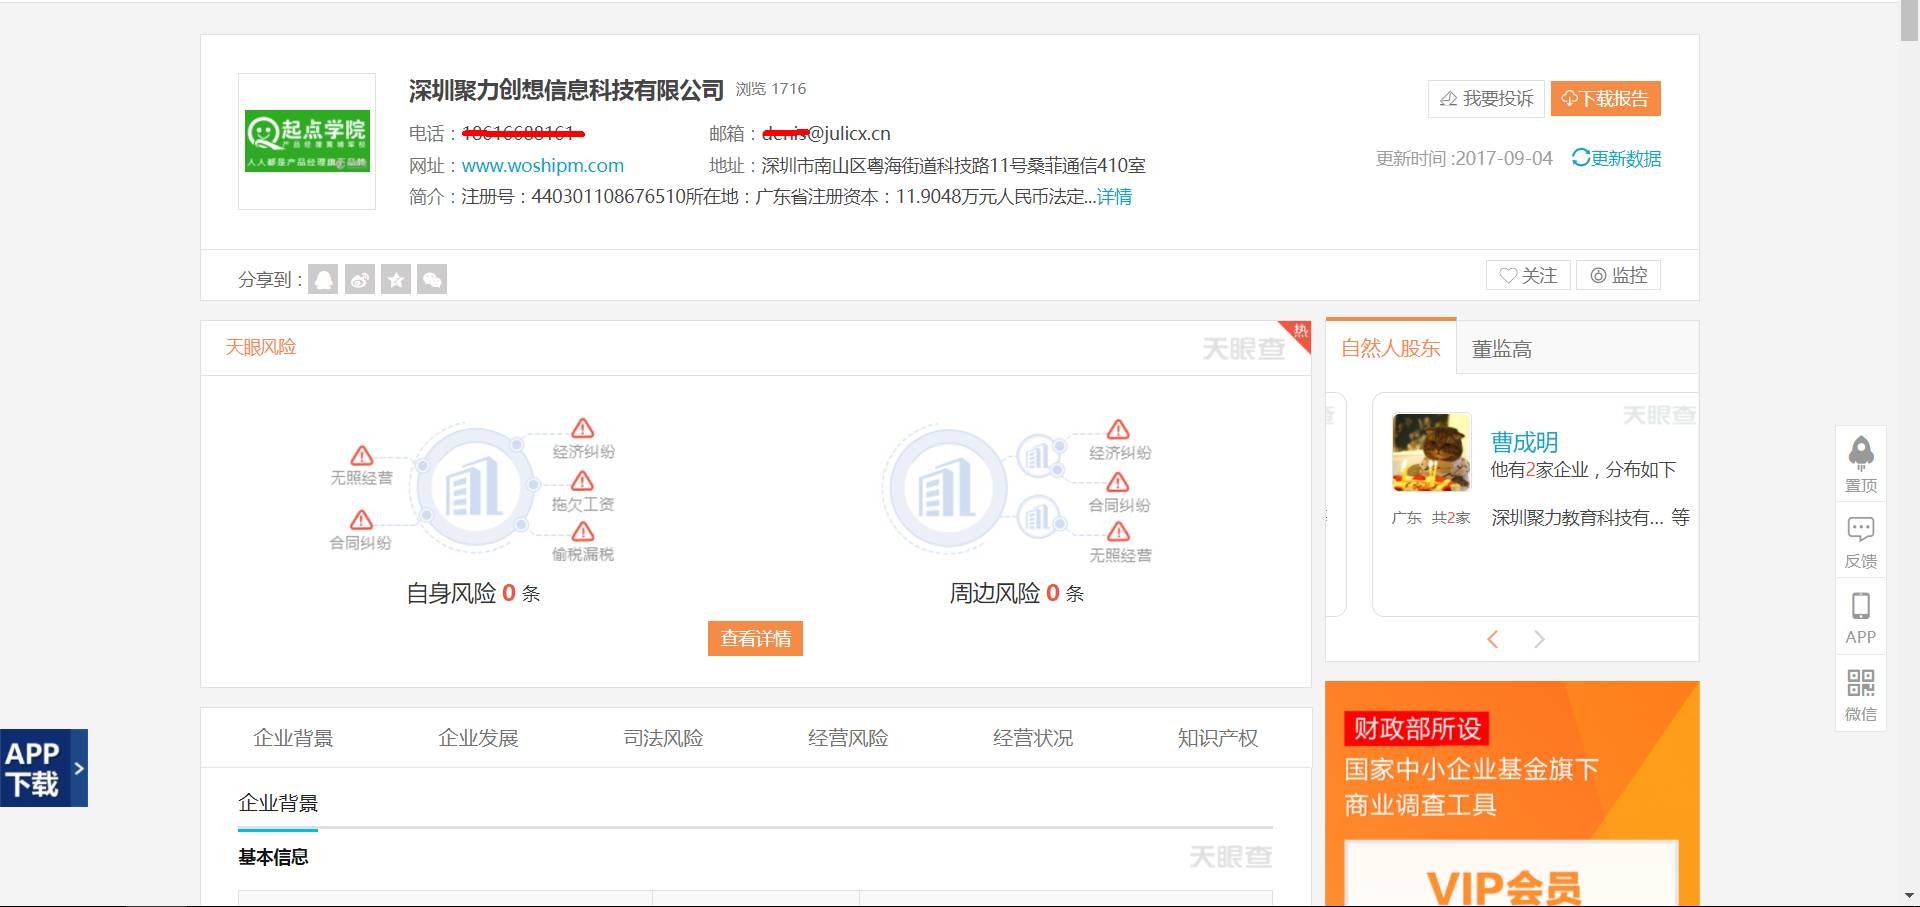Click the 经济纠纷 warning icon under 周边风险
This screenshot has height=907, width=1920.
coord(1118,429)
